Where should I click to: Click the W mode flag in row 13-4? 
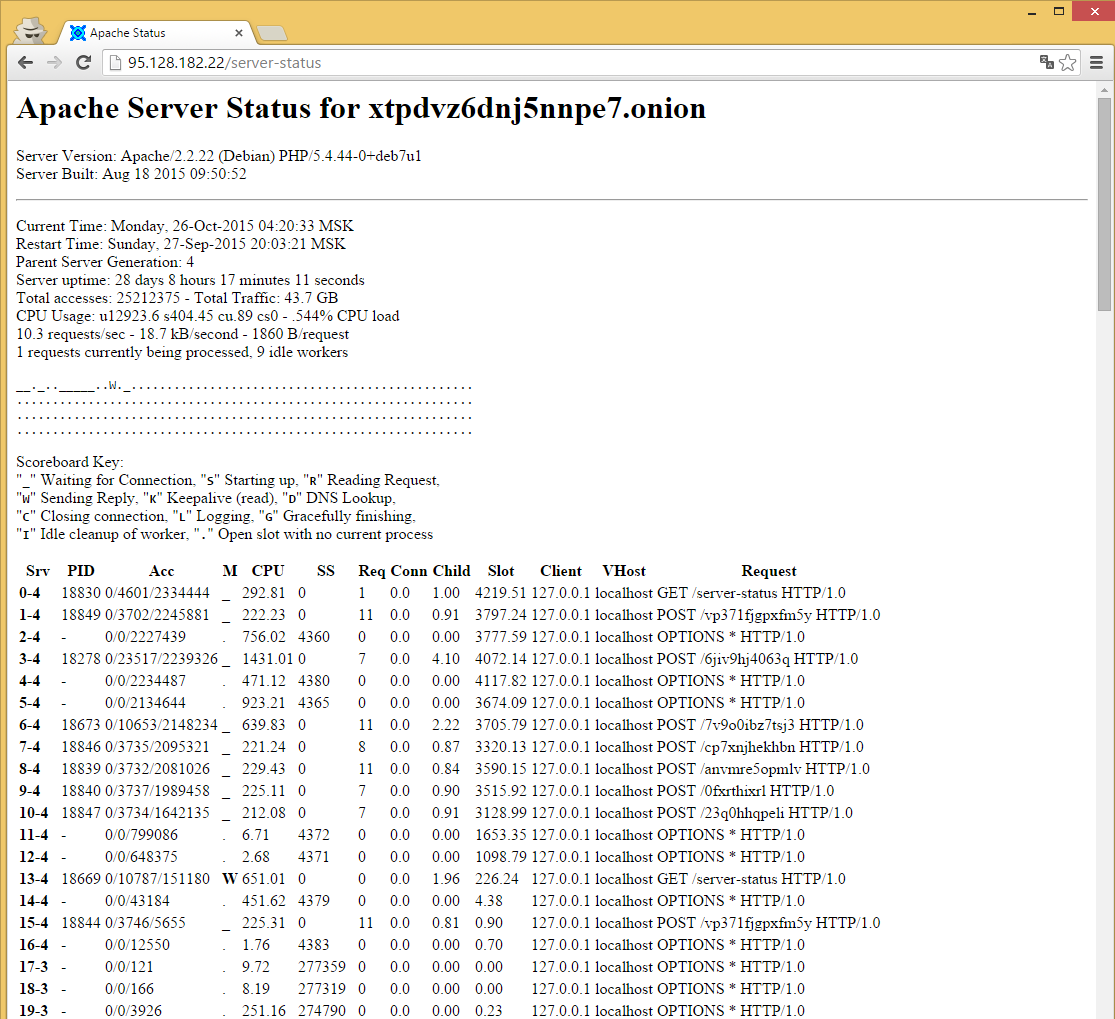coord(230,880)
